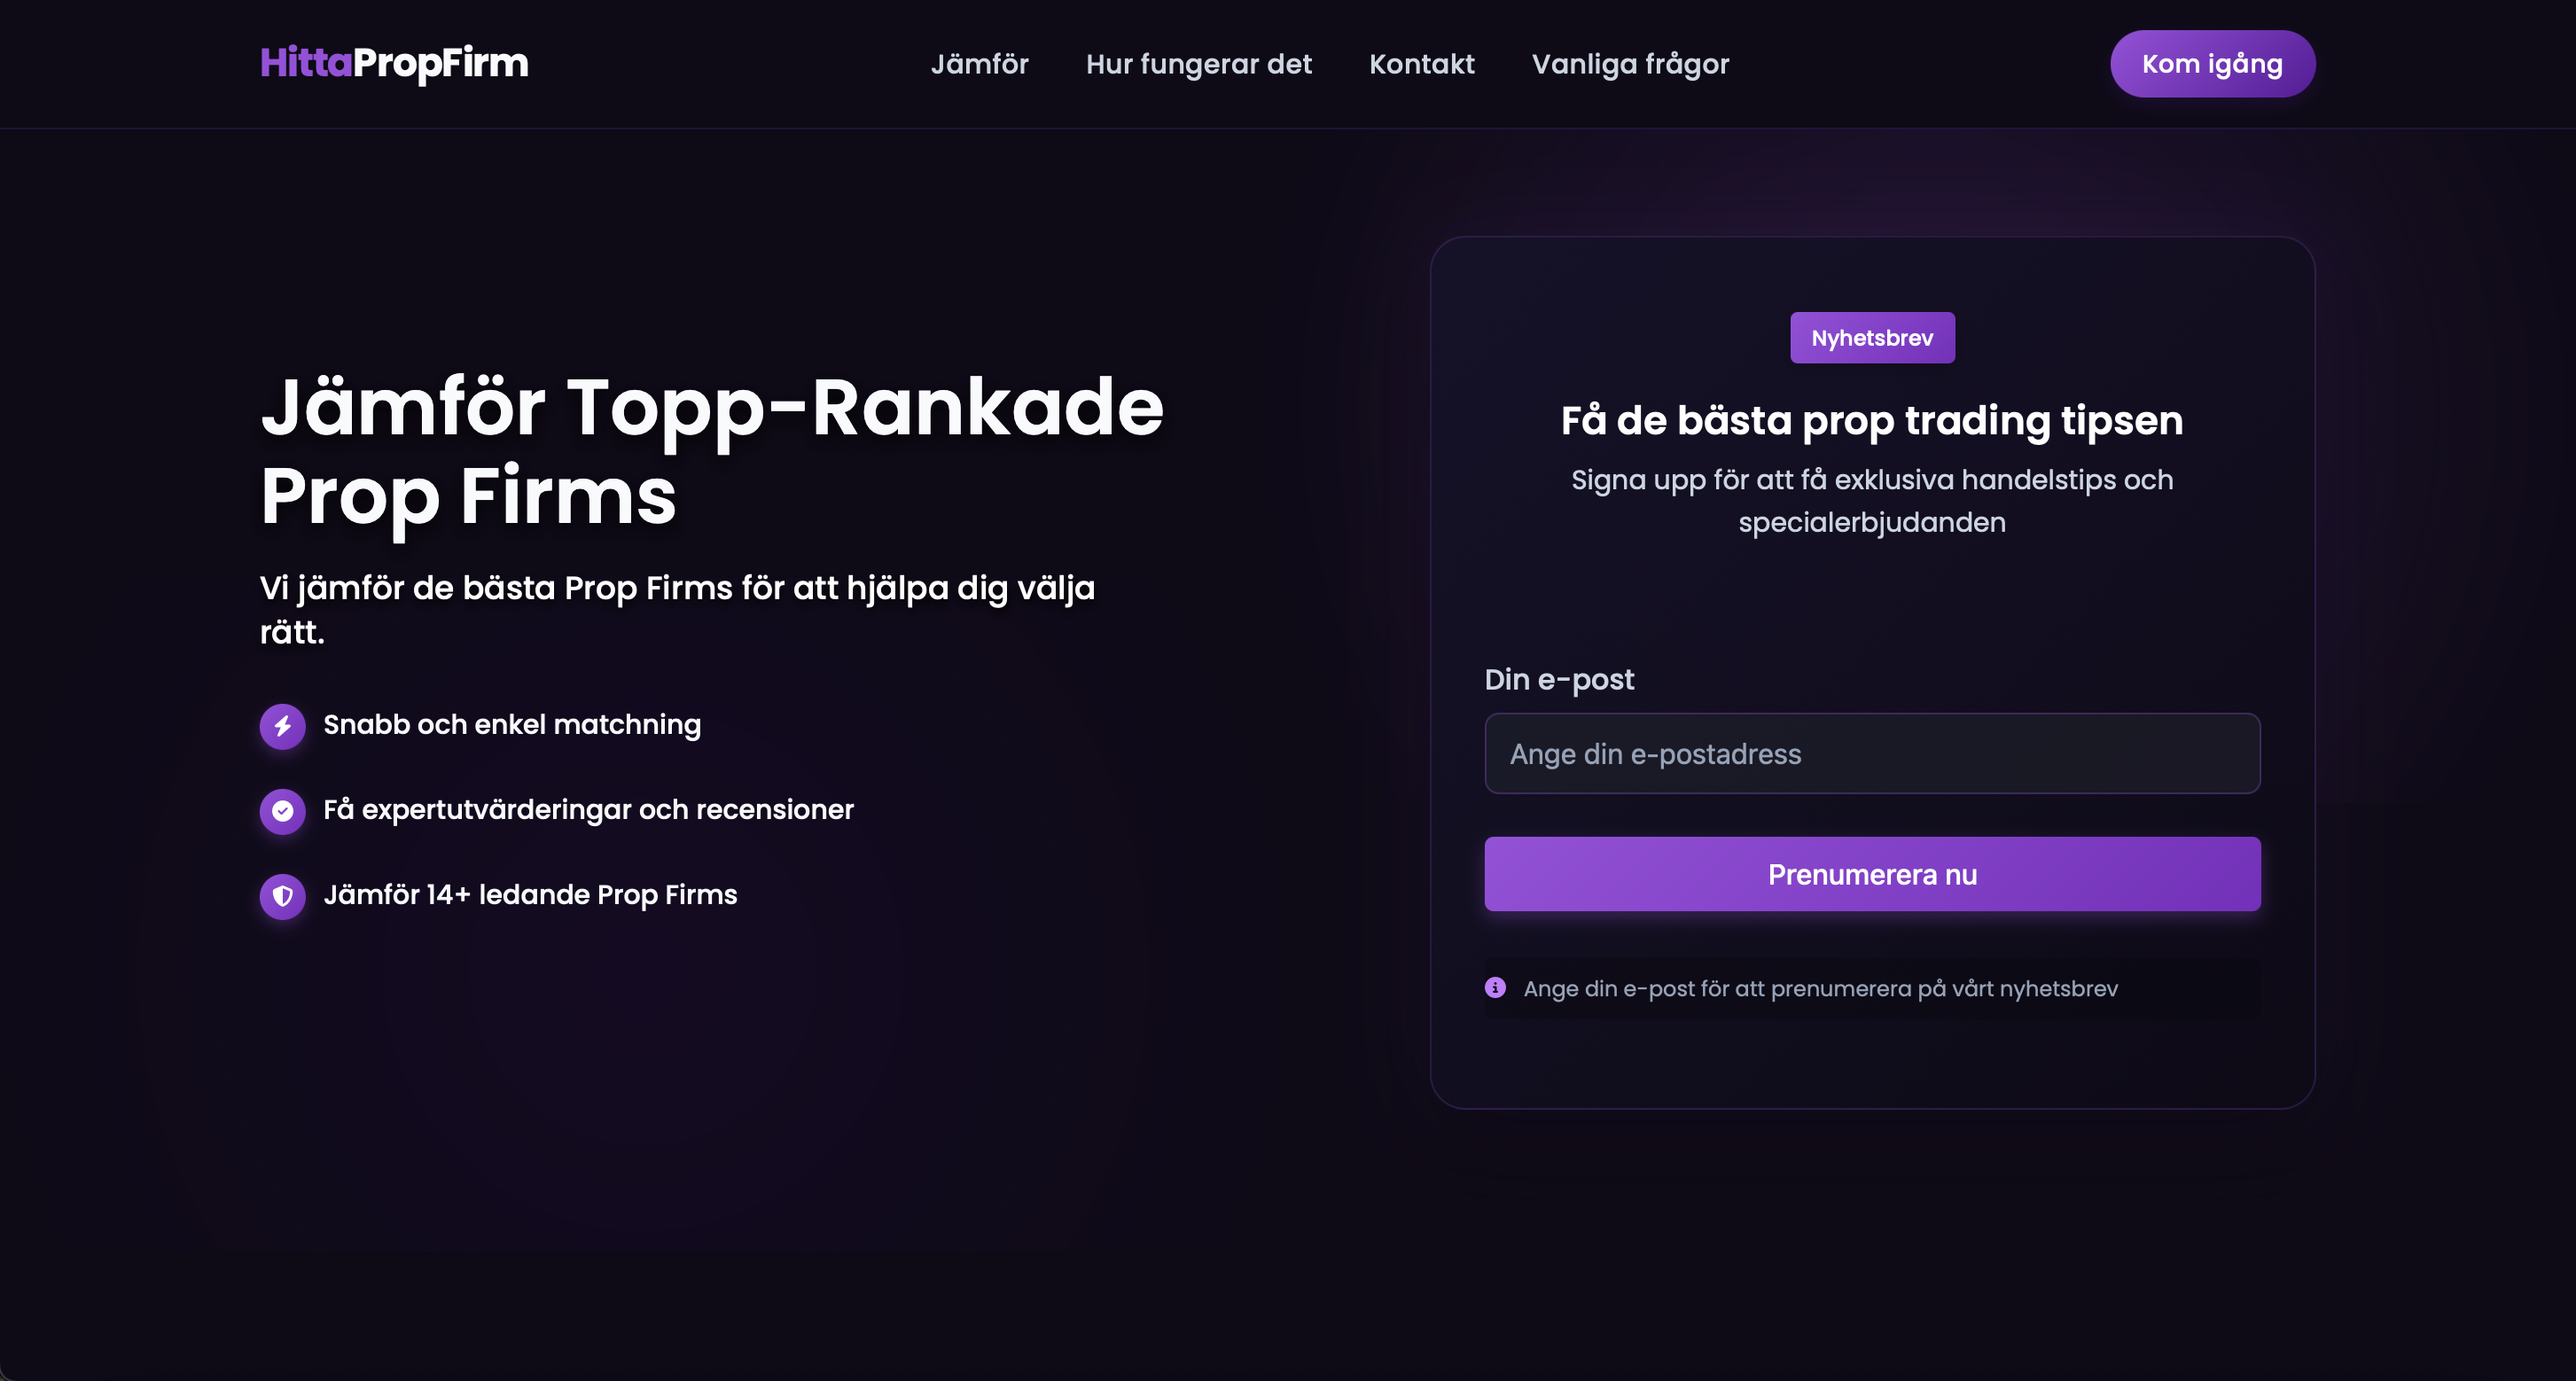Click the Din e-post label
Image resolution: width=2576 pixels, height=1381 pixels.
click(x=1559, y=680)
